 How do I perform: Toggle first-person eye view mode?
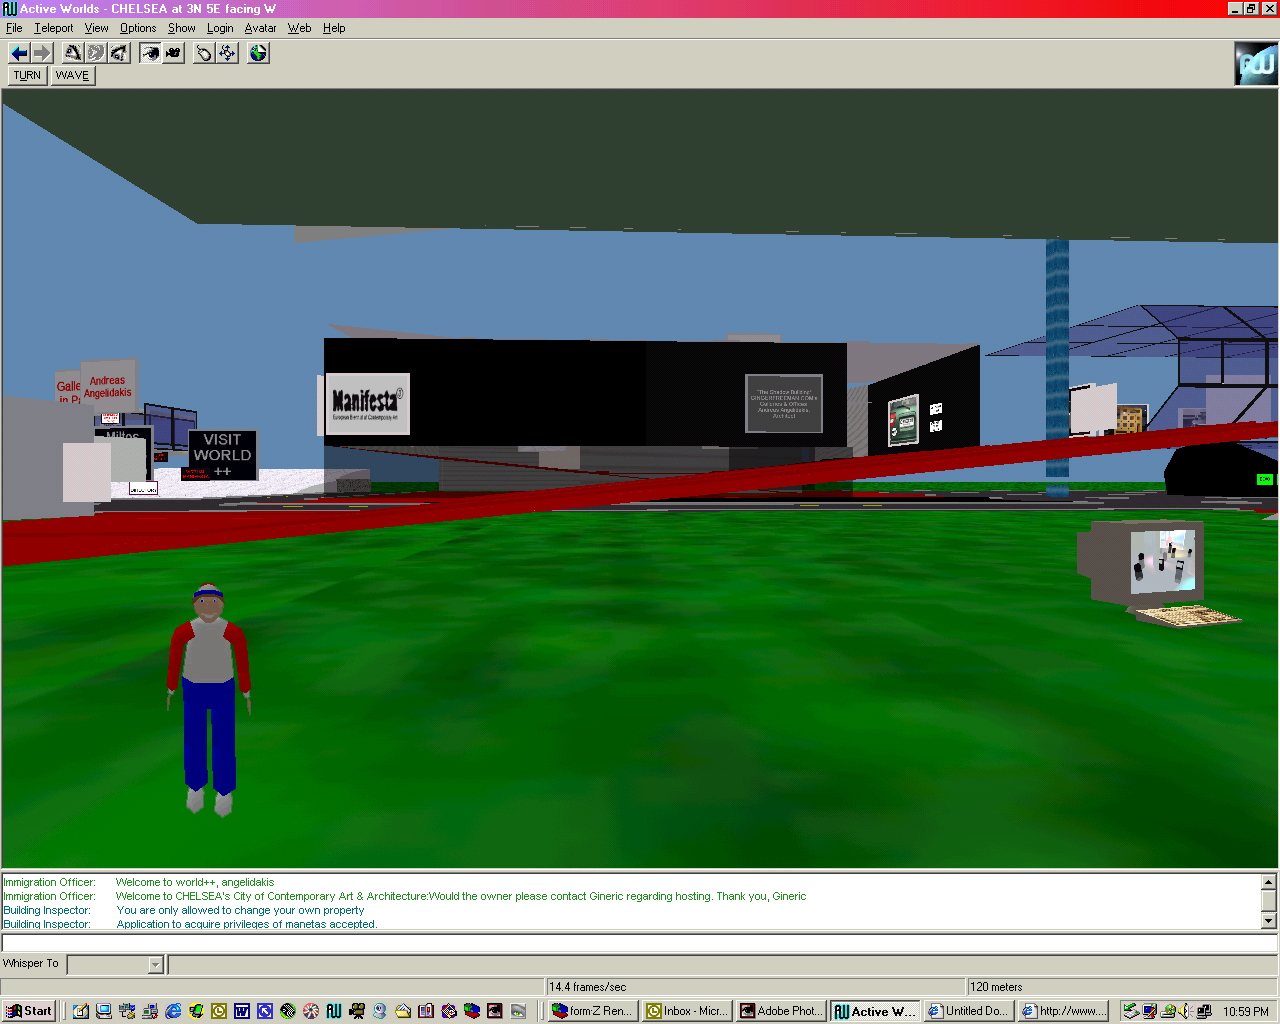(x=150, y=53)
